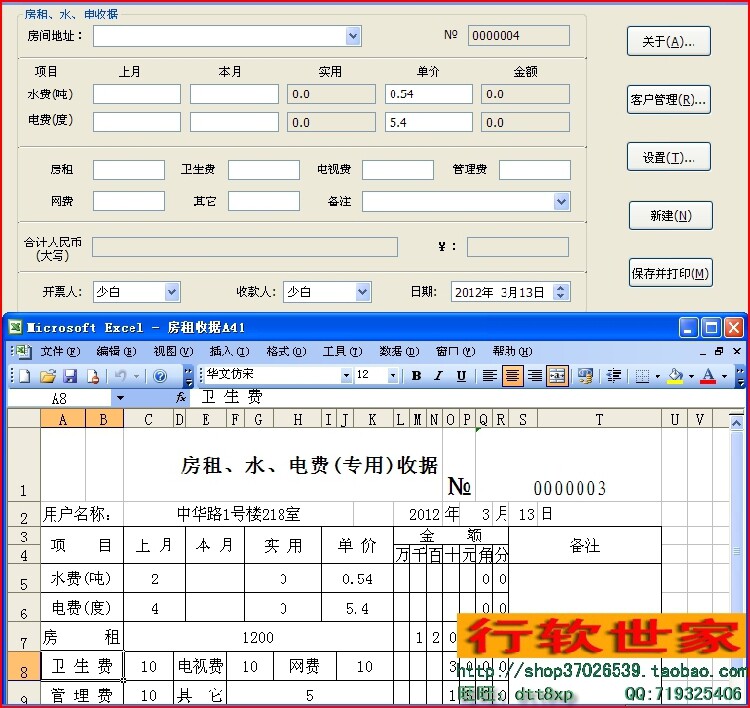Open the 数据(D) menu

click(399, 352)
